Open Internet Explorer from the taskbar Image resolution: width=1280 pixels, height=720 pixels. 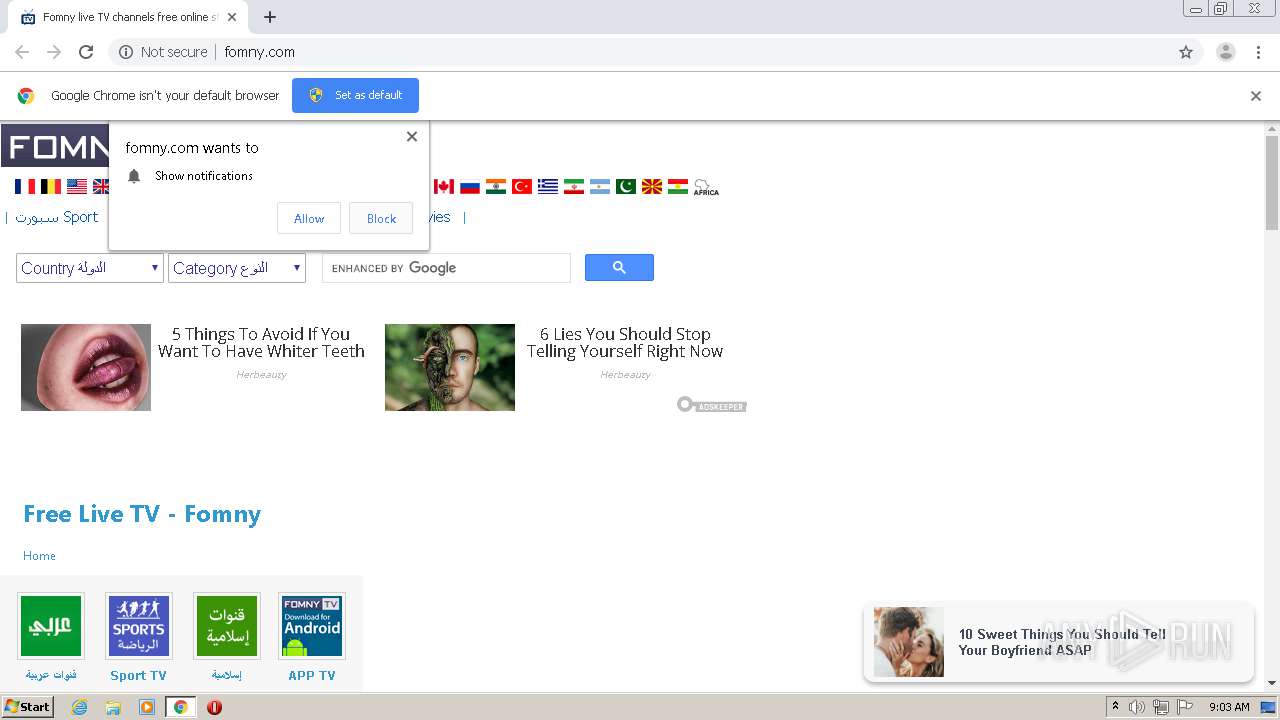[x=79, y=707]
